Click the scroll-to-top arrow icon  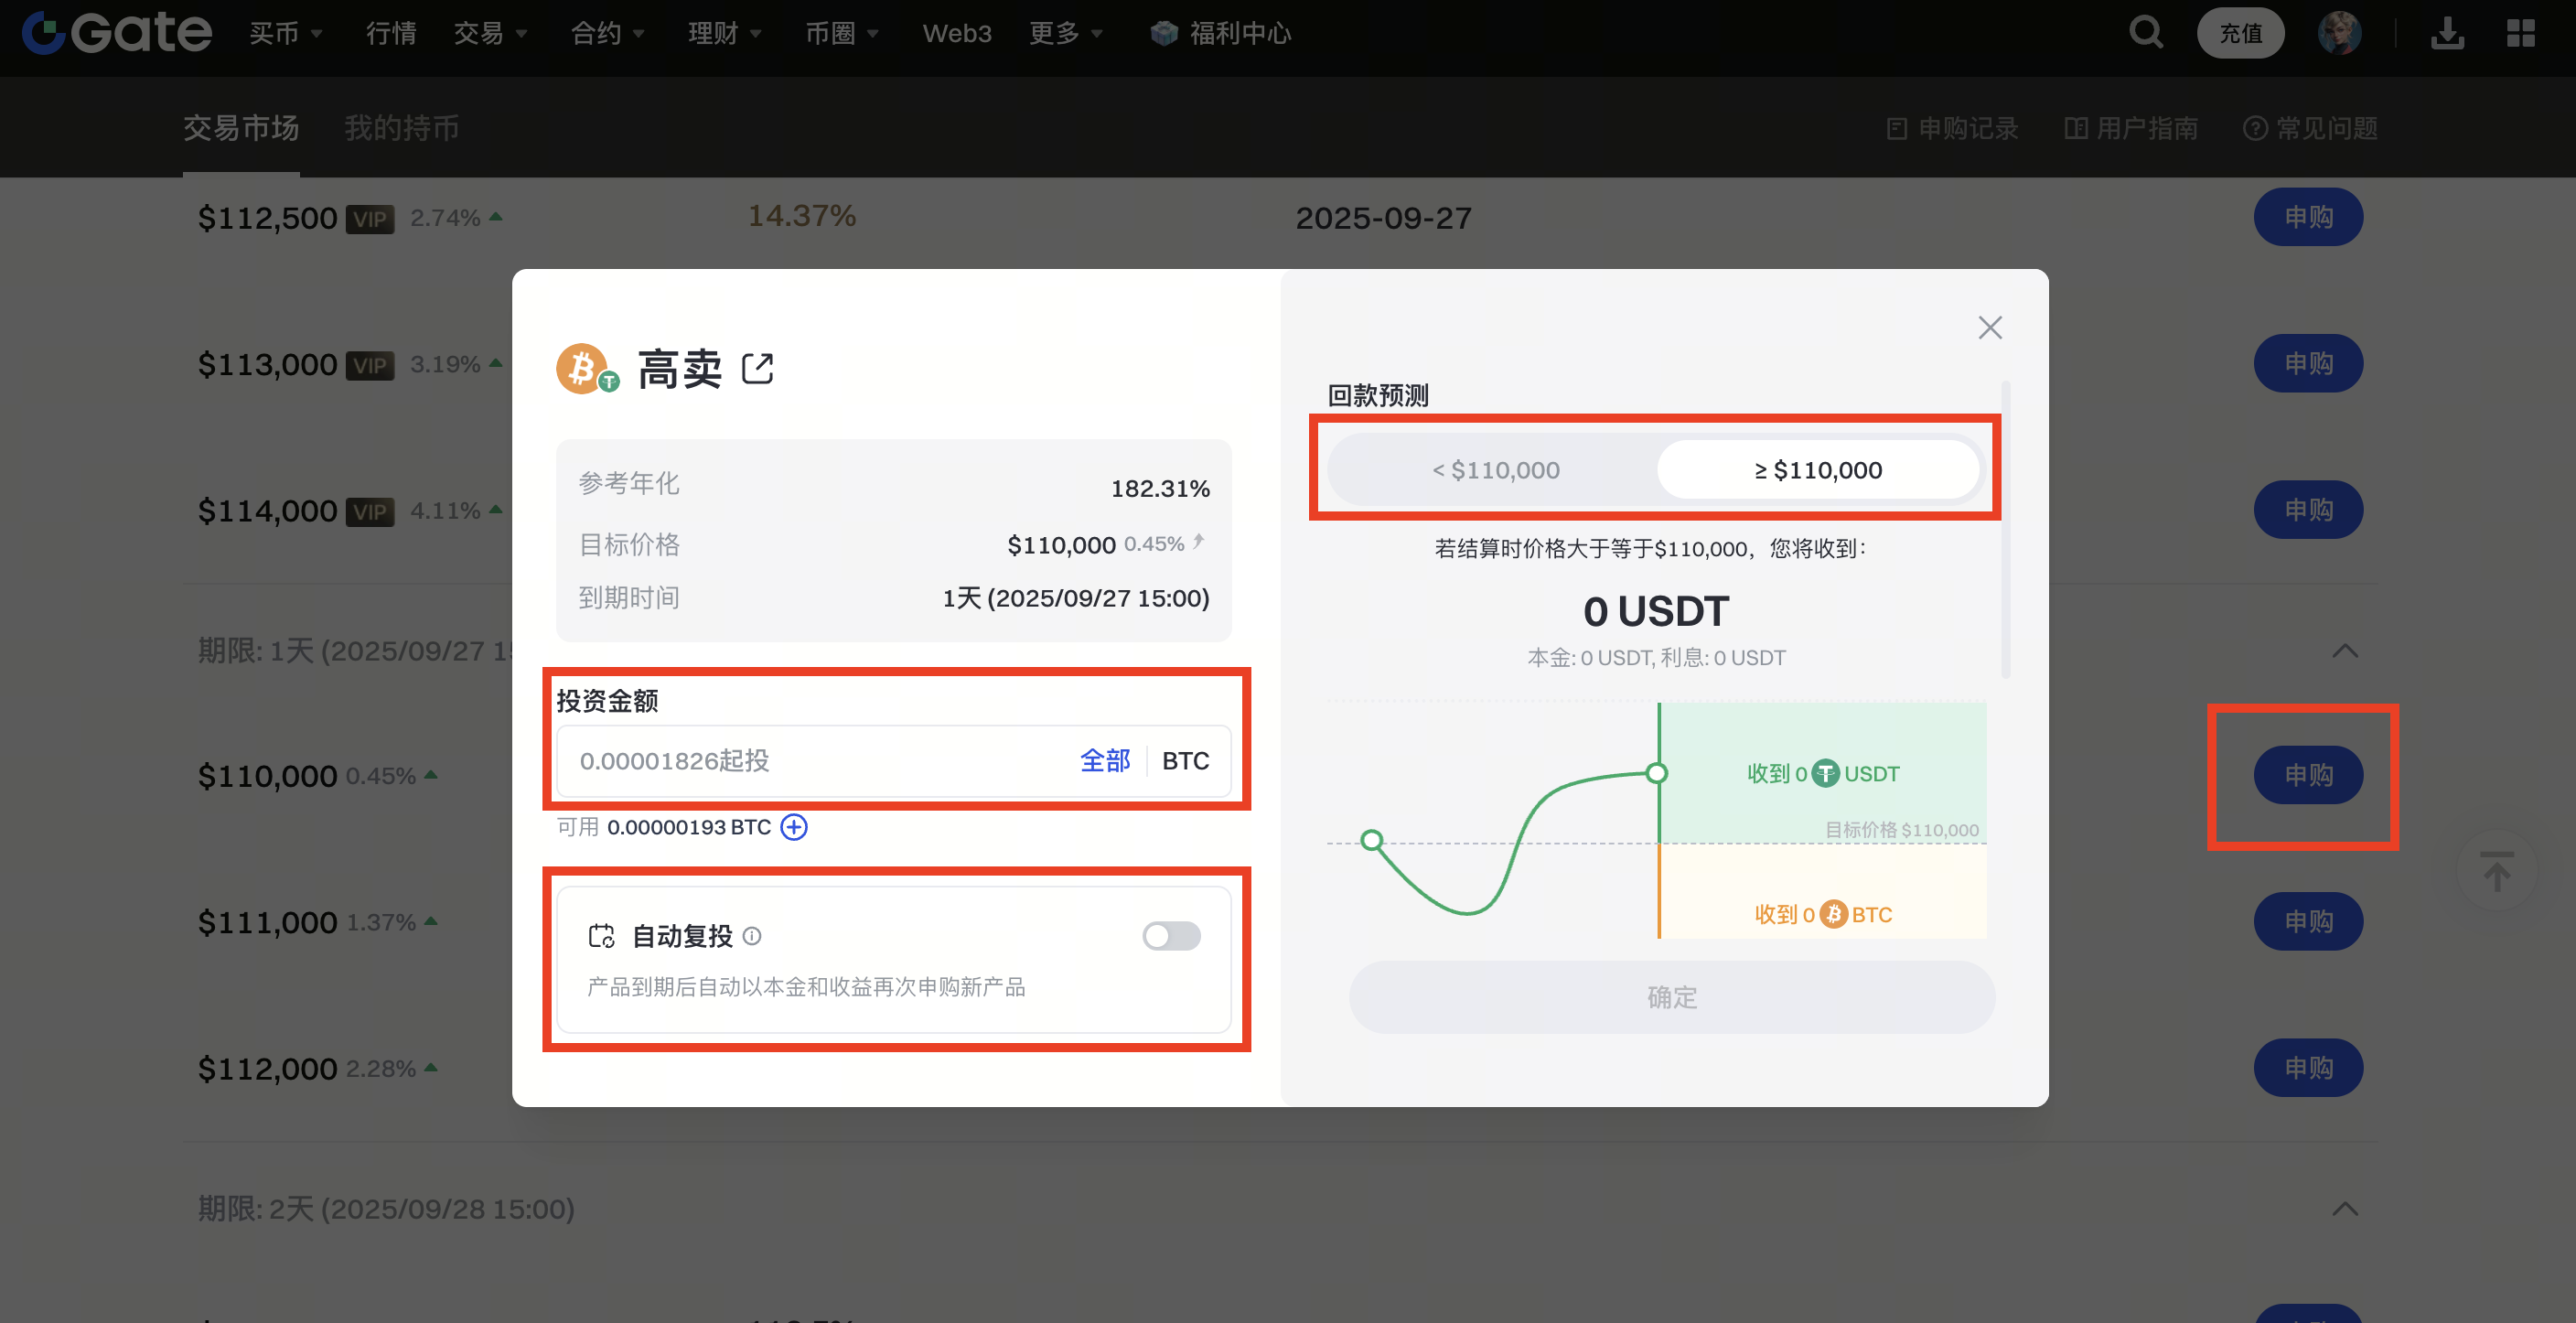pyautogui.click(x=2497, y=871)
